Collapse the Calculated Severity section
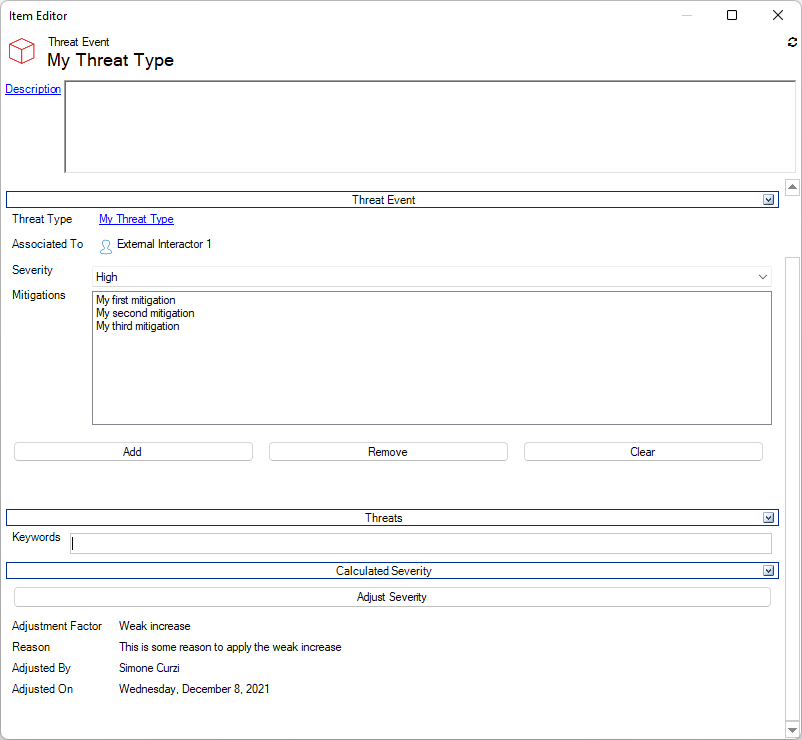The height and width of the screenshot is (740, 802). (x=768, y=571)
